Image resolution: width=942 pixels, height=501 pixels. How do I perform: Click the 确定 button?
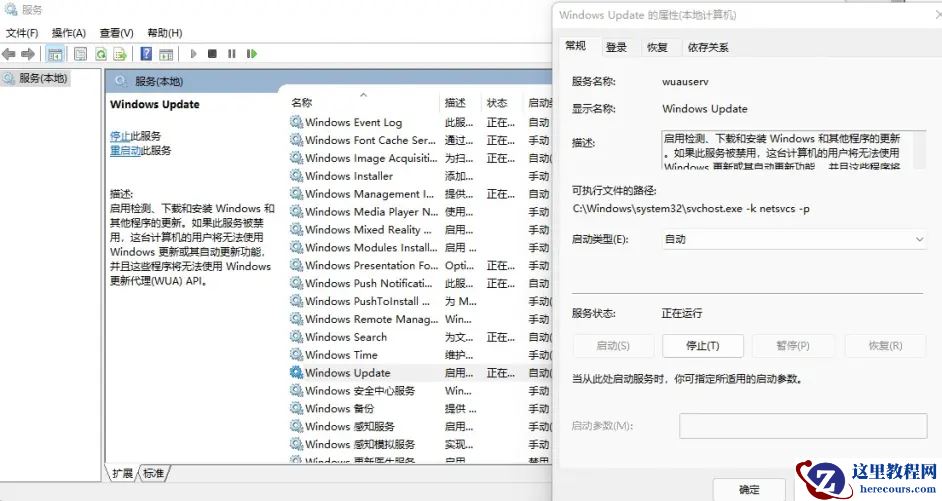tap(749, 490)
